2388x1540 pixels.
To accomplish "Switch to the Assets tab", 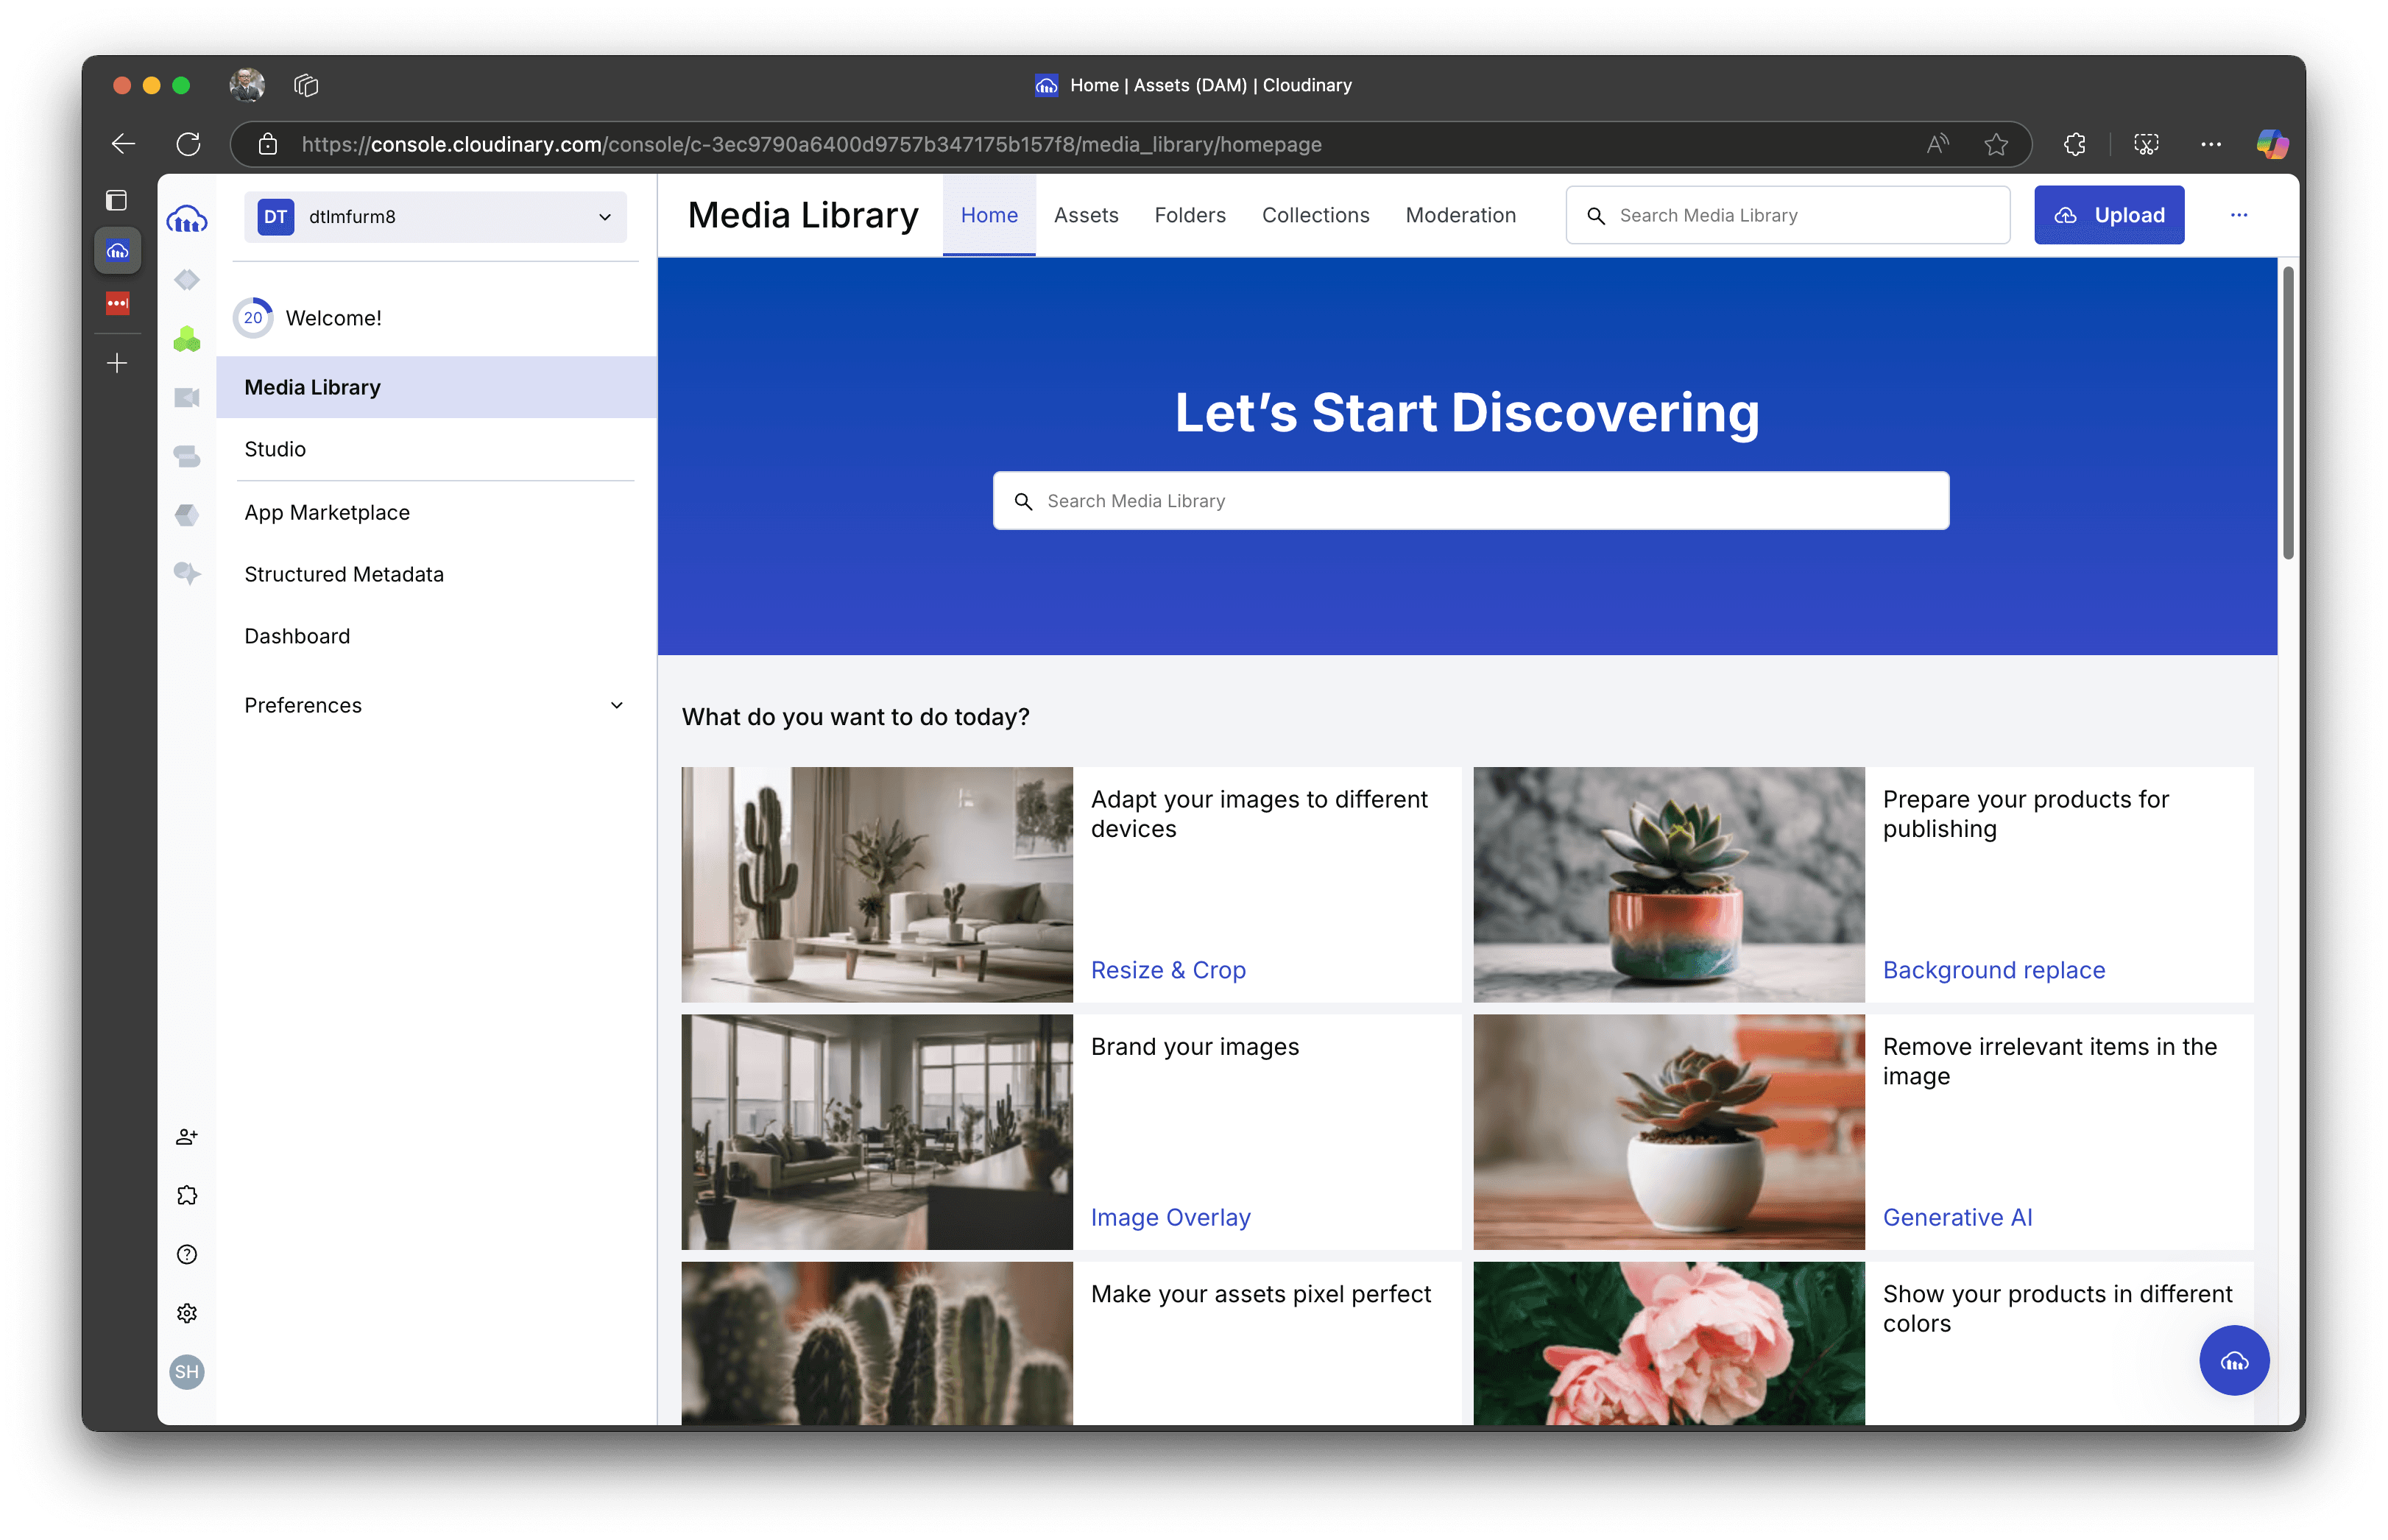I will click(x=1085, y=215).
